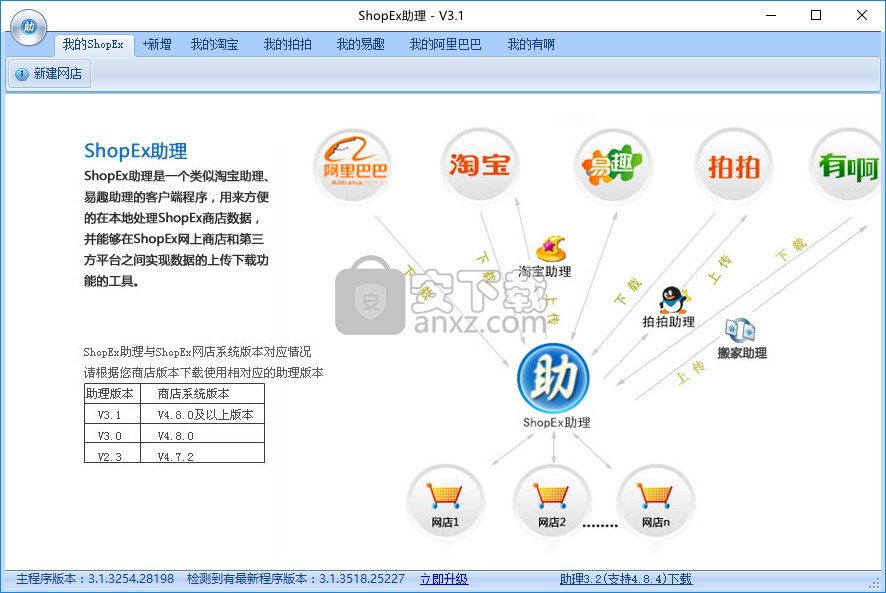Click the 拍拍 circle icon
This screenshot has height=593, width=886.
pyautogui.click(x=734, y=165)
